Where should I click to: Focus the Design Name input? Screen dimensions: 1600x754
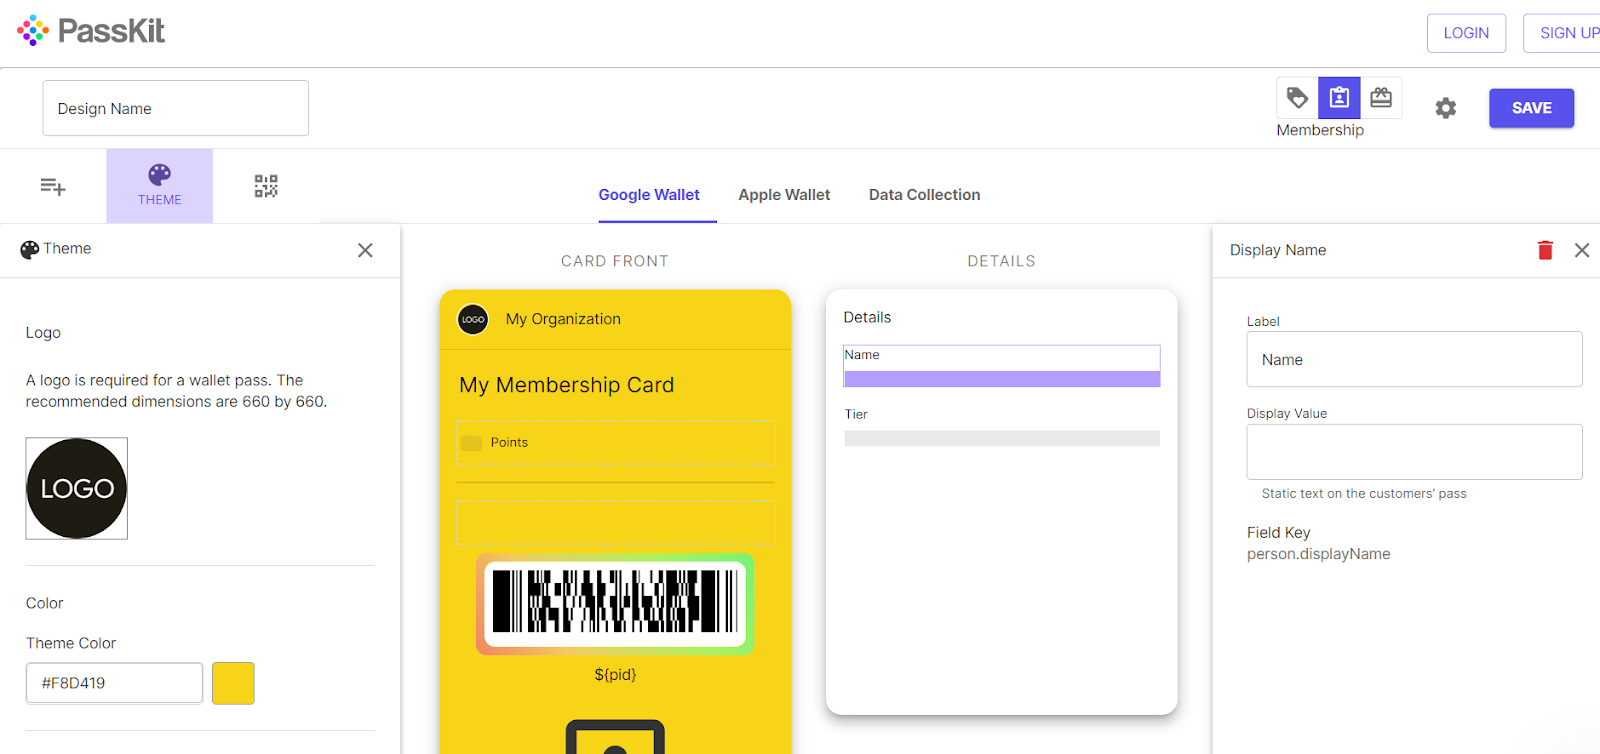coord(175,108)
